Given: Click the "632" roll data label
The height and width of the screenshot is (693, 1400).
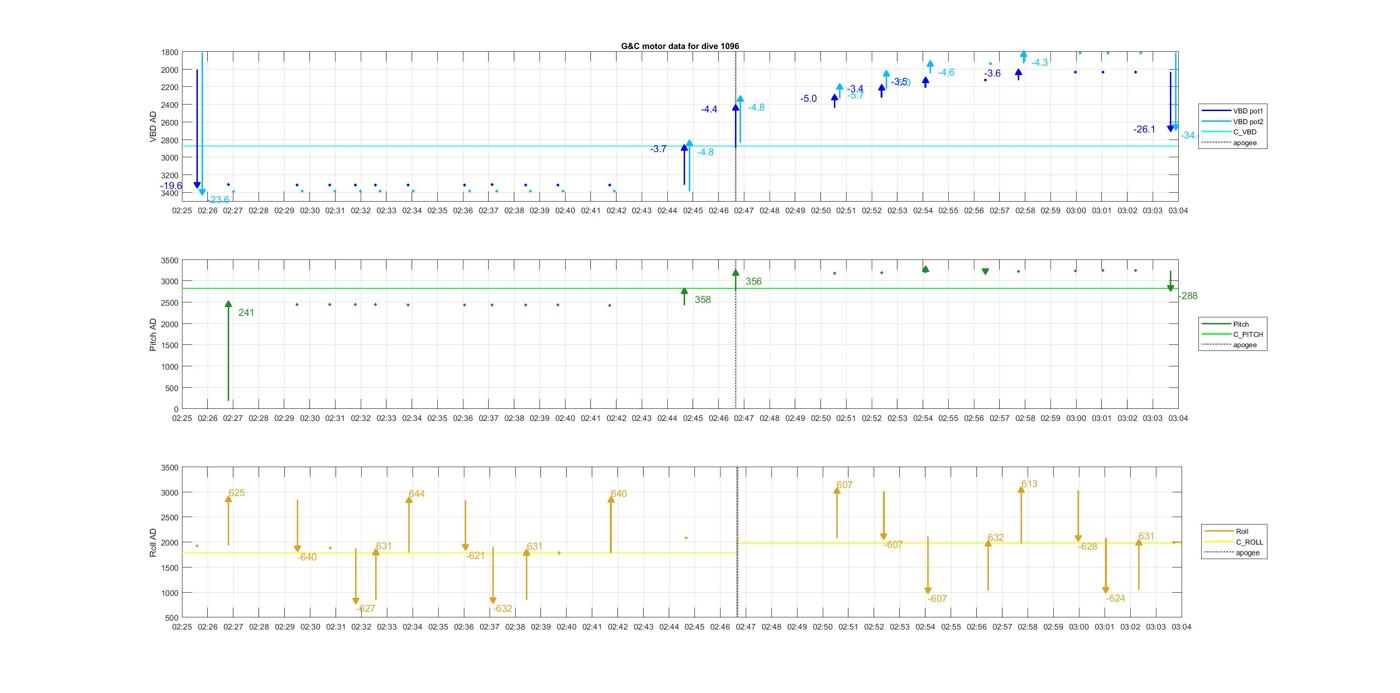Looking at the screenshot, I should point(996,538).
